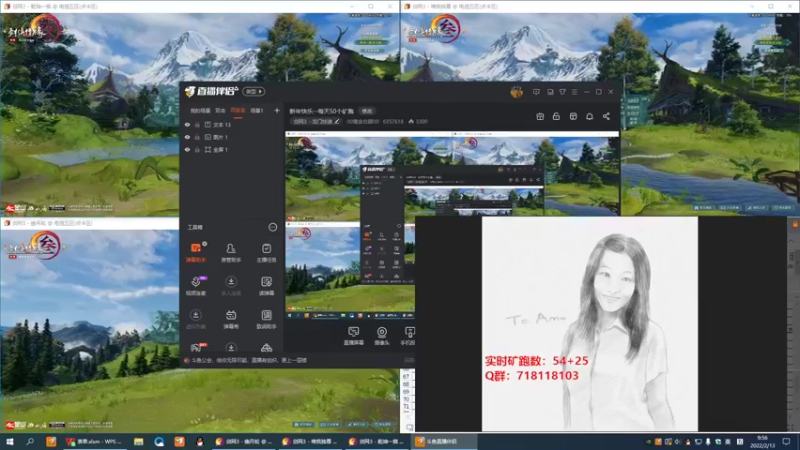This screenshot has width=800, height=450.
Task: Open the mode switch pill beside app logo
Action: coord(254,91)
